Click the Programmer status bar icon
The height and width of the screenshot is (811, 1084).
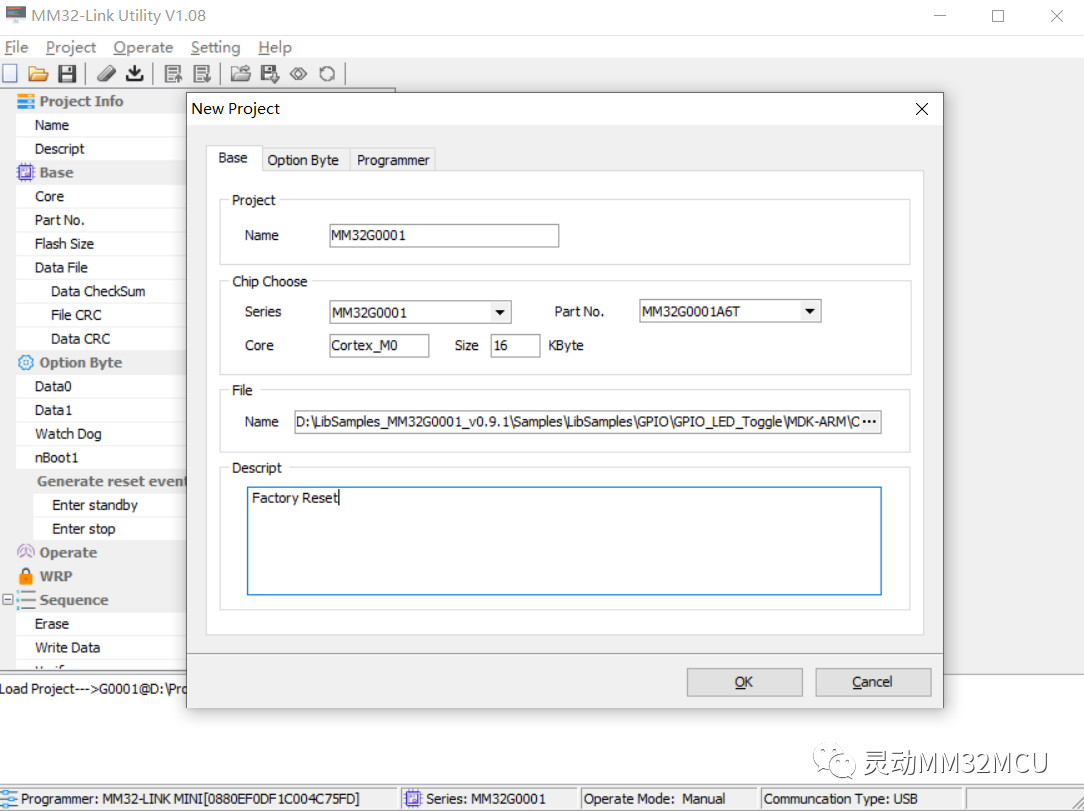pos(9,799)
